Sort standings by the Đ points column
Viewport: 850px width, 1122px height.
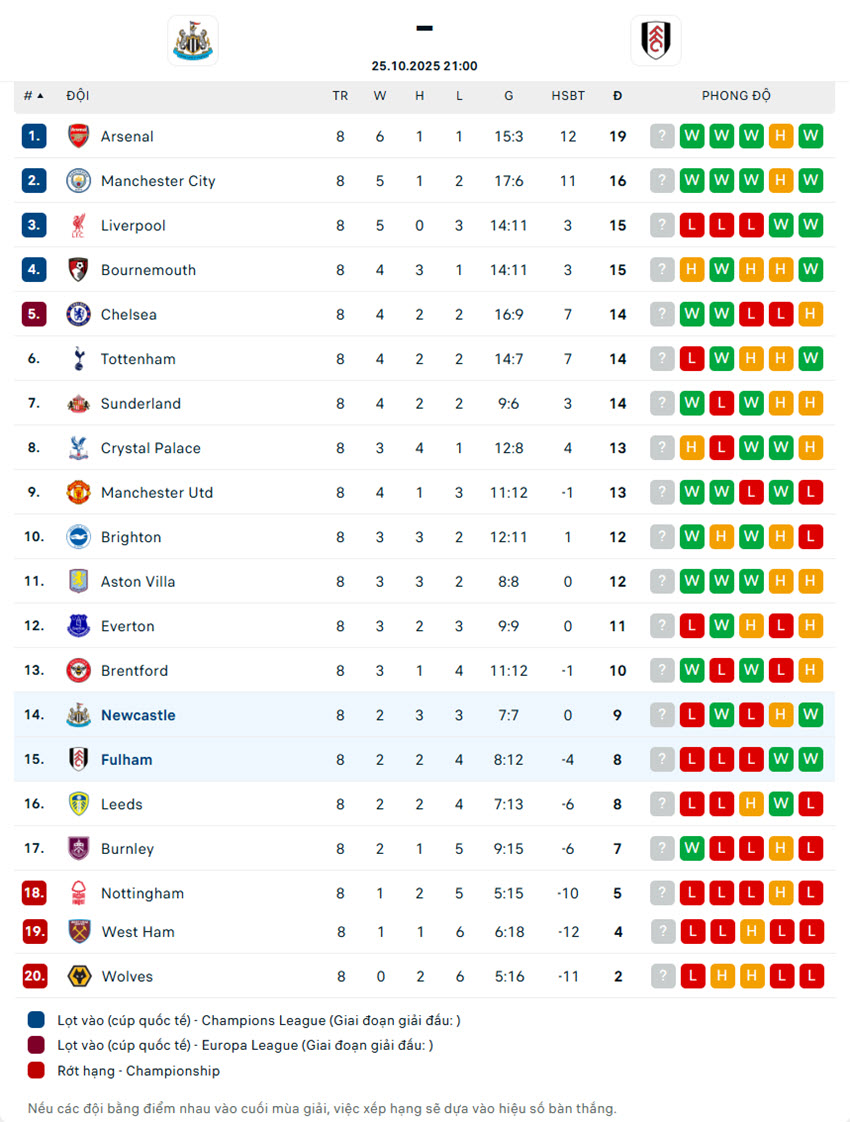point(617,96)
